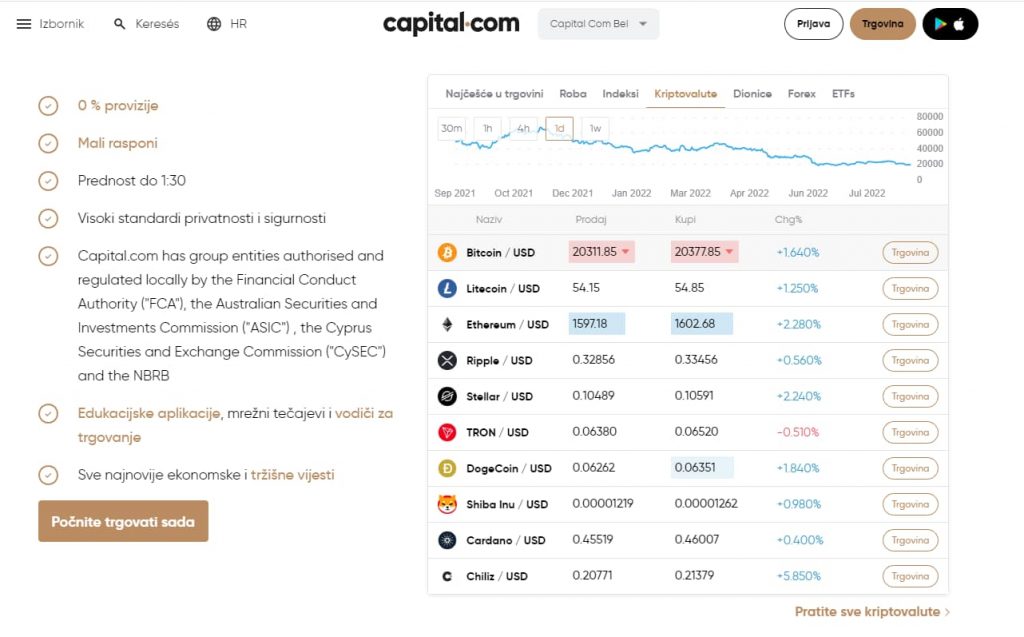Open the Google Play and Apple app button
This screenshot has height=637, width=1024.
point(949,24)
